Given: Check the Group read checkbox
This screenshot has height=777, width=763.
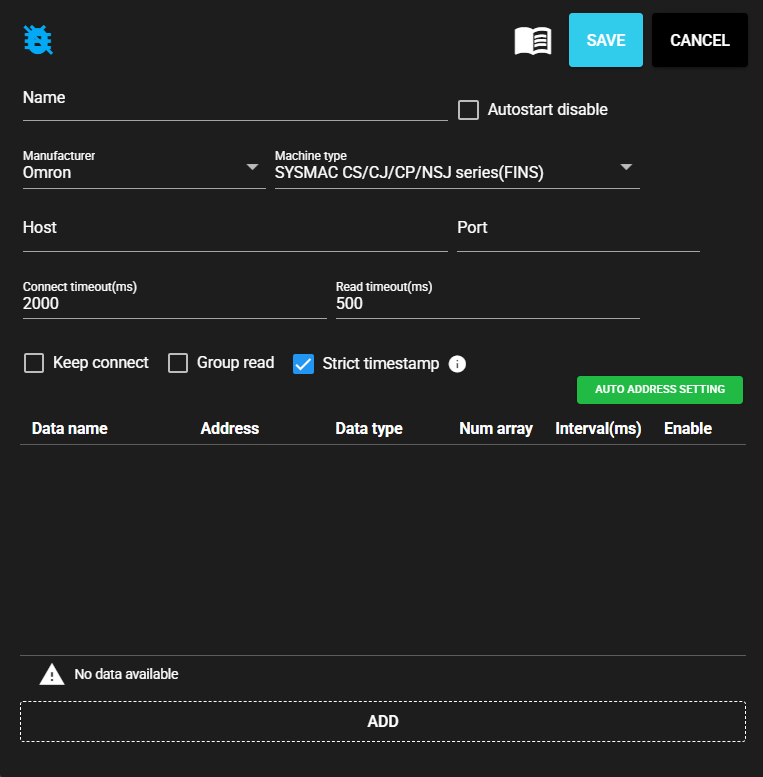Looking at the screenshot, I should click(178, 363).
